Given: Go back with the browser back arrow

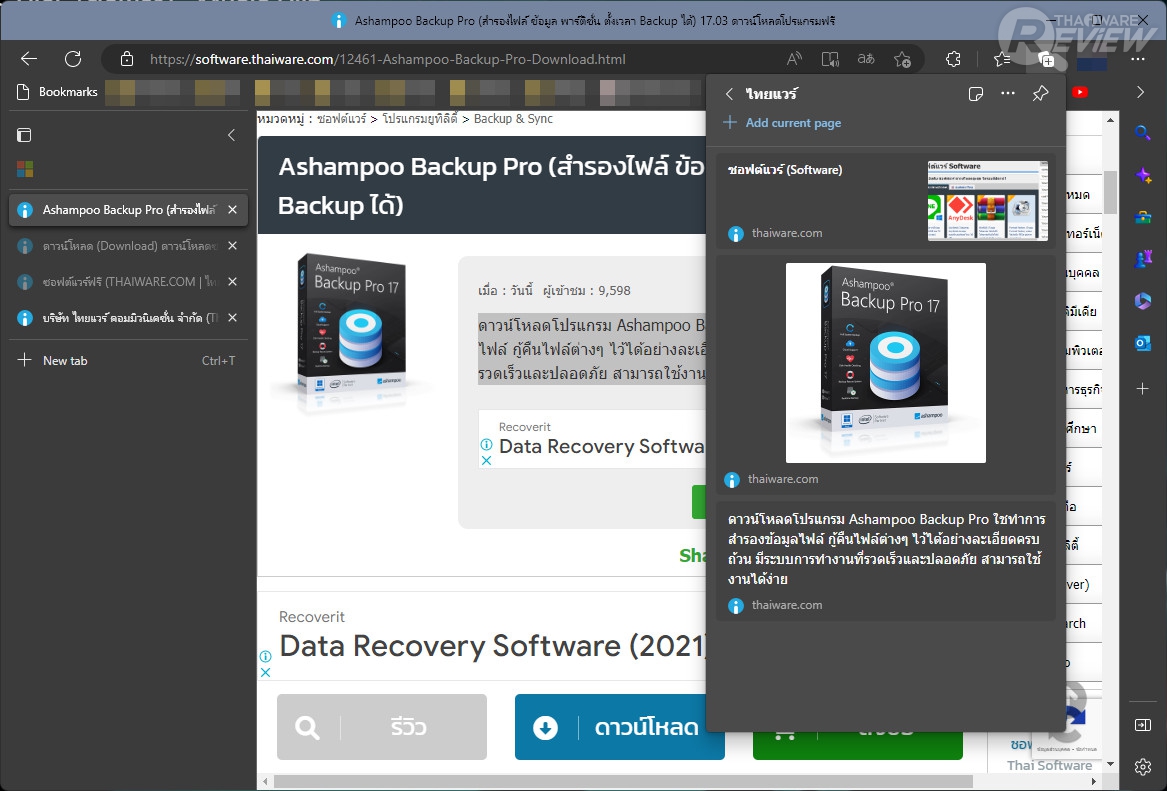Looking at the screenshot, I should 28,59.
